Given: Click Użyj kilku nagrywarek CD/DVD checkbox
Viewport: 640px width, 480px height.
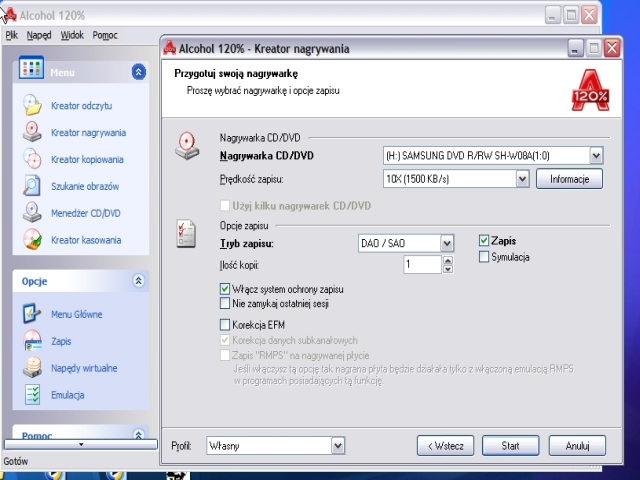Looking at the screenshot, I should (x=224, y=205).
